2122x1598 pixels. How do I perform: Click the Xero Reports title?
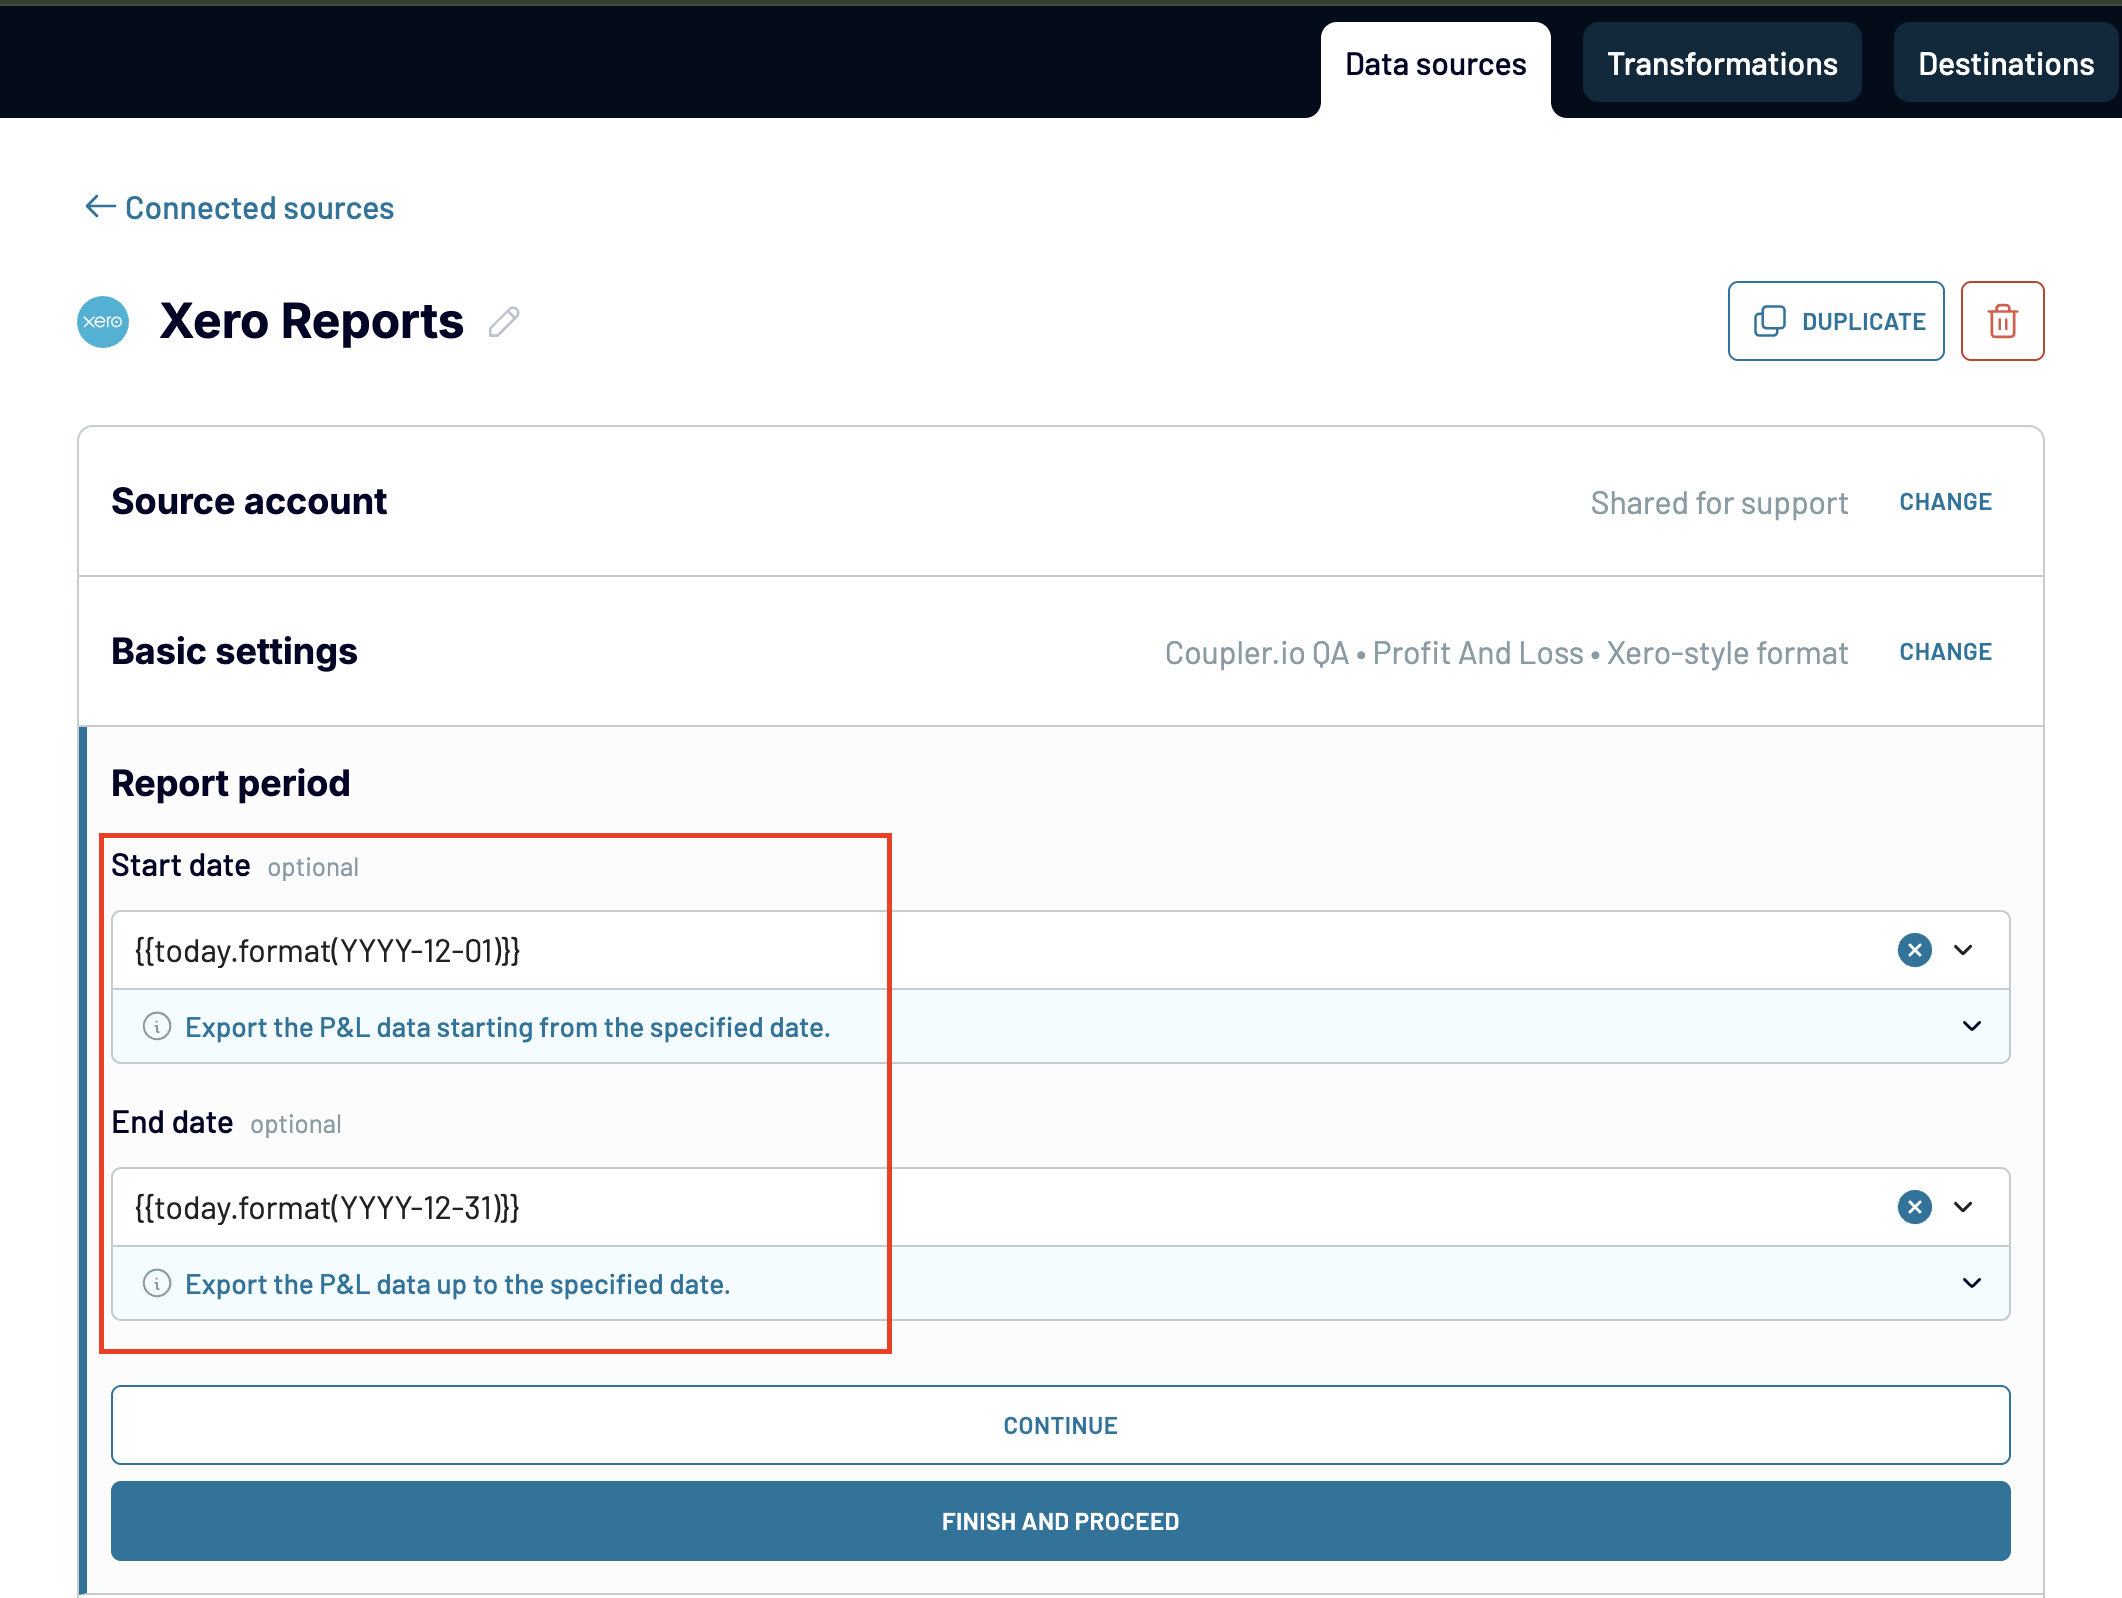click(312, 322)
